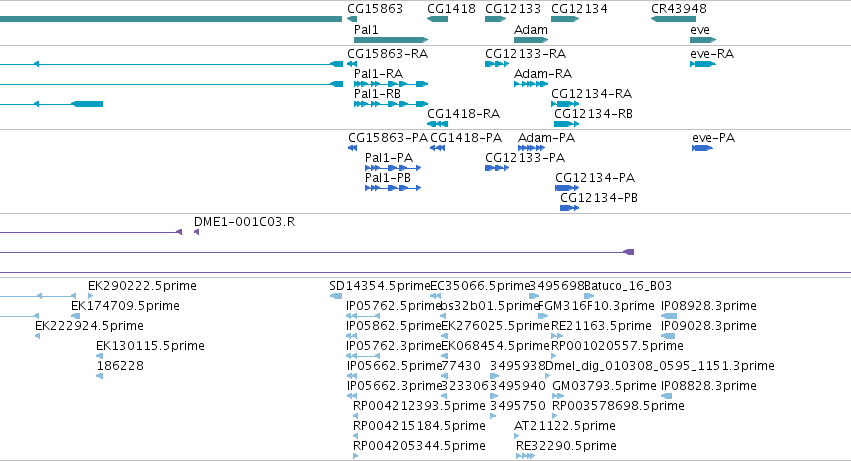Select the teal CR43948 gene arrow glyph
The image size is (851, 461).
coord(674,19)
